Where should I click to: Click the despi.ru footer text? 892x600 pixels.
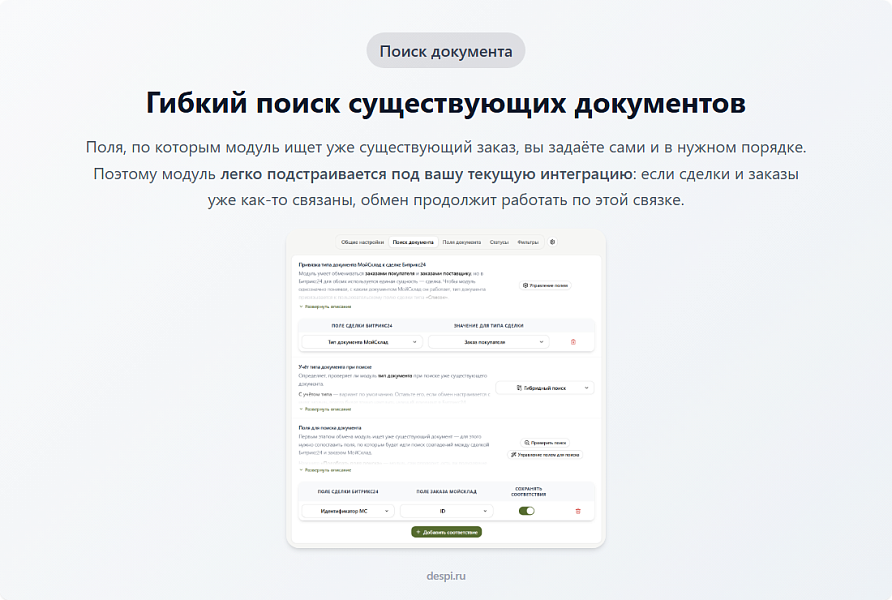pyautogui.click(x=446, y=576)
